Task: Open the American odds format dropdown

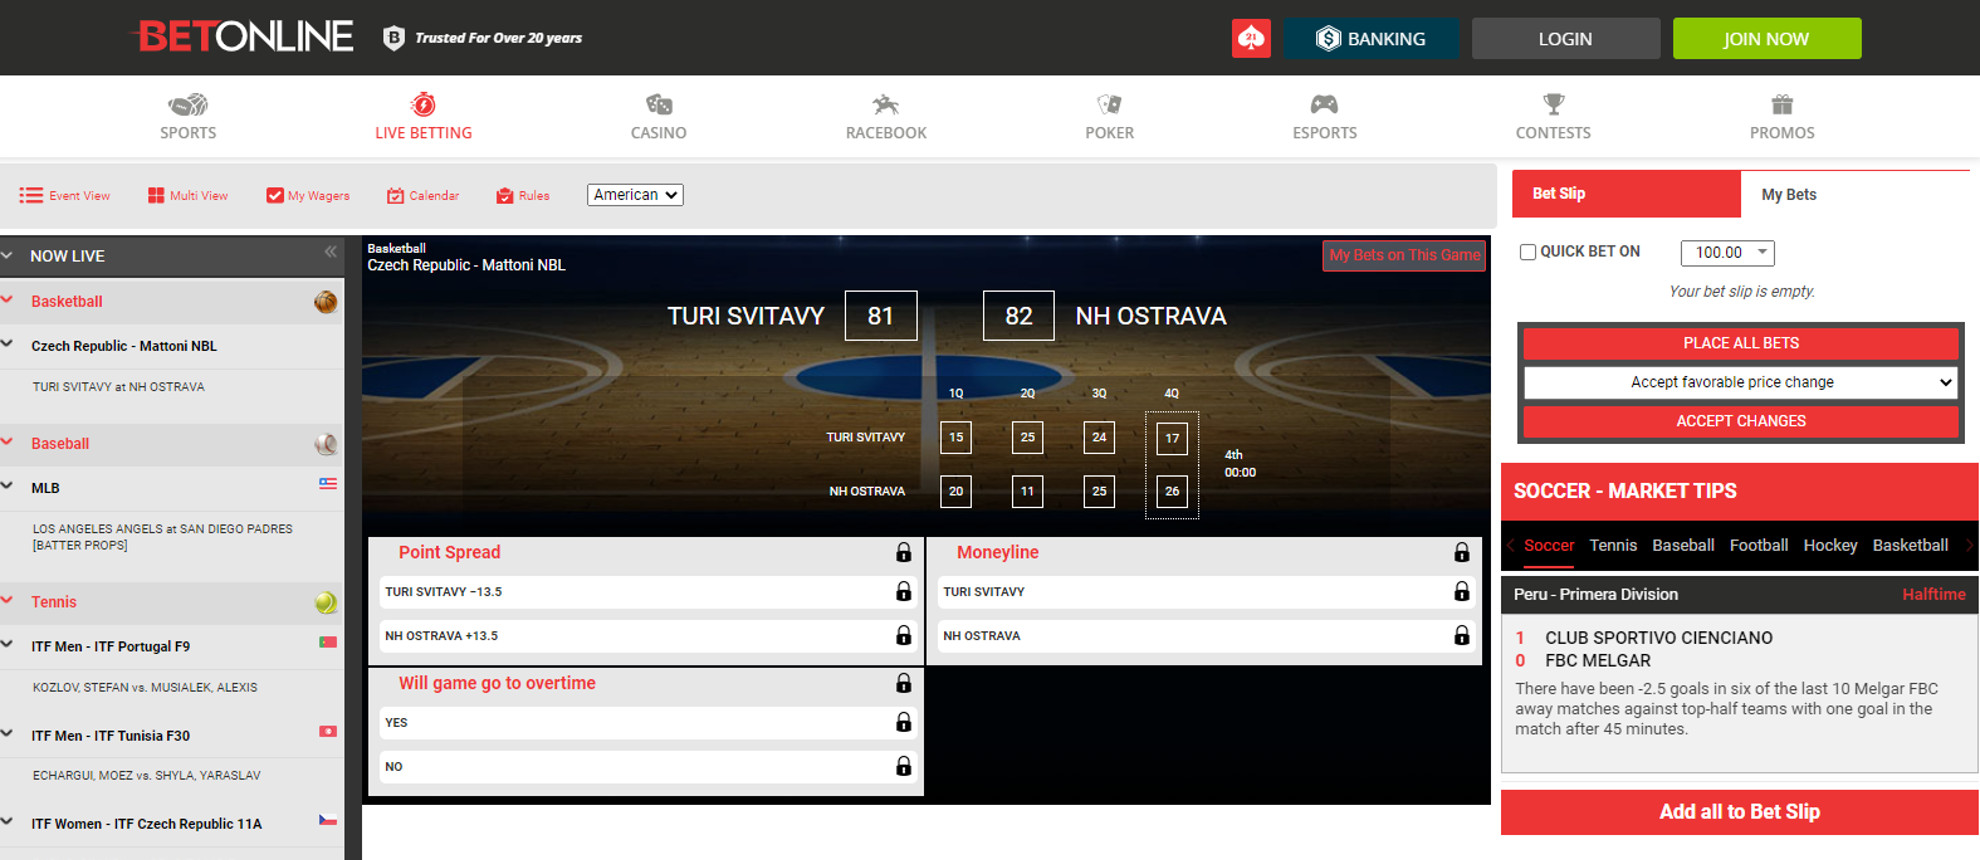Action: point(635,195)
